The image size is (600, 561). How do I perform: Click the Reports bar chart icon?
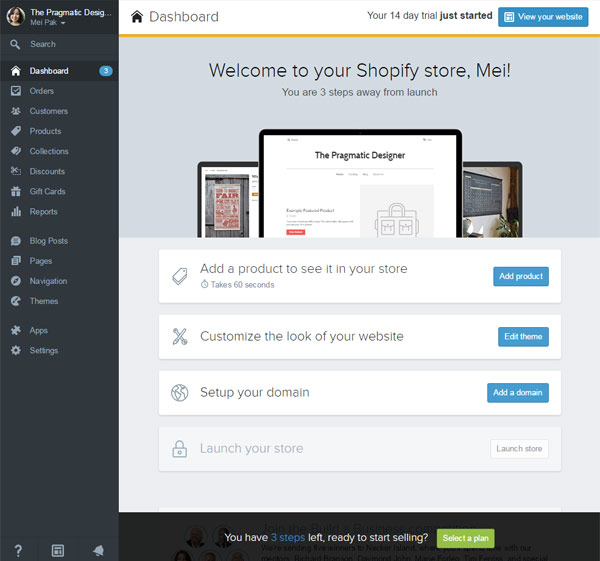[16, 211]
